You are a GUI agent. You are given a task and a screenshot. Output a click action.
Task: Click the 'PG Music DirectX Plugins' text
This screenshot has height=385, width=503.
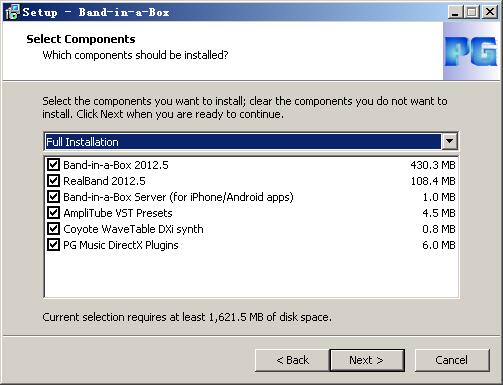[121, 245]
